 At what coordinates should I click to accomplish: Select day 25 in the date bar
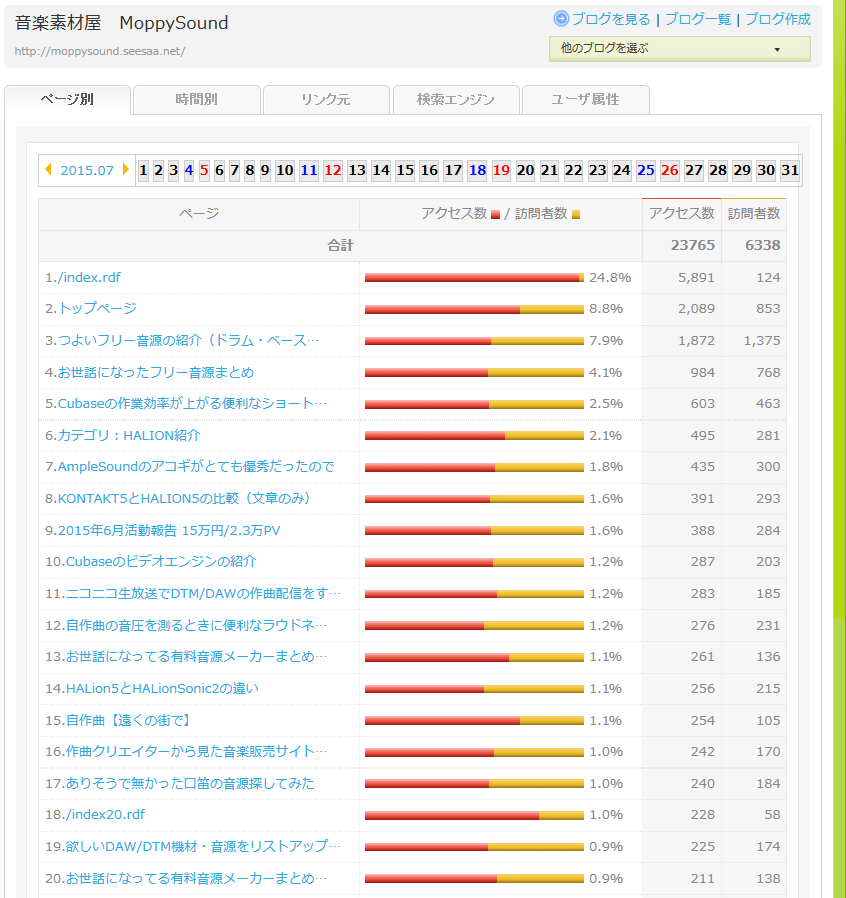(x=646, y=170)
